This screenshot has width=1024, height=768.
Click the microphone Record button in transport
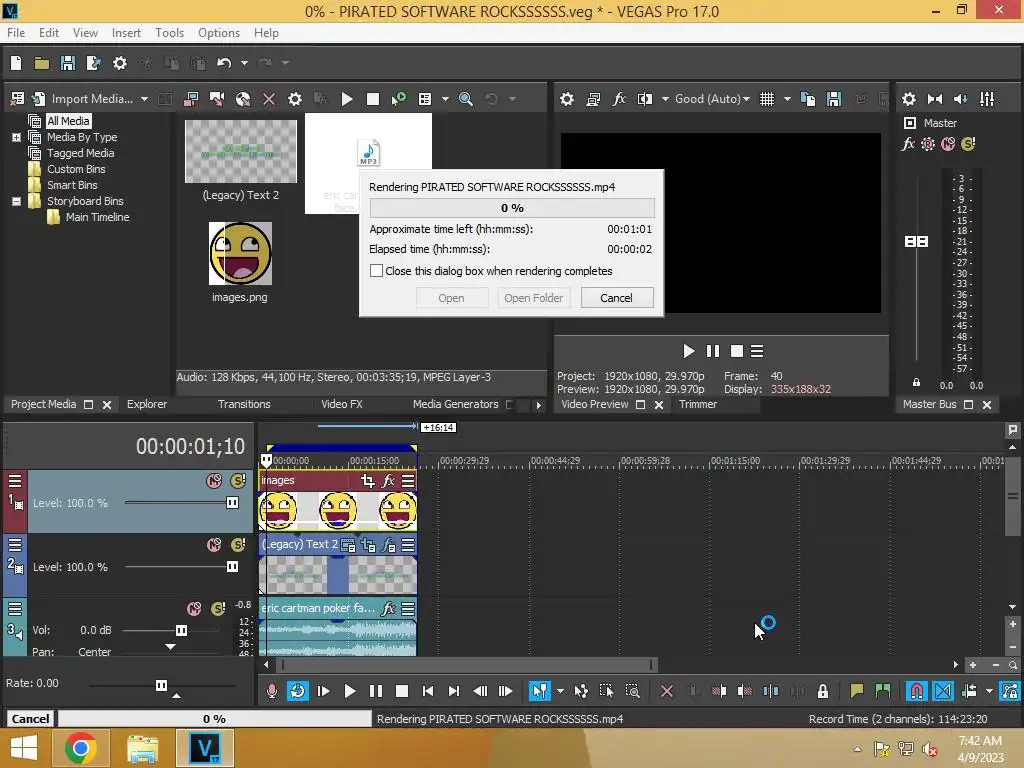(x=272, y=691)
